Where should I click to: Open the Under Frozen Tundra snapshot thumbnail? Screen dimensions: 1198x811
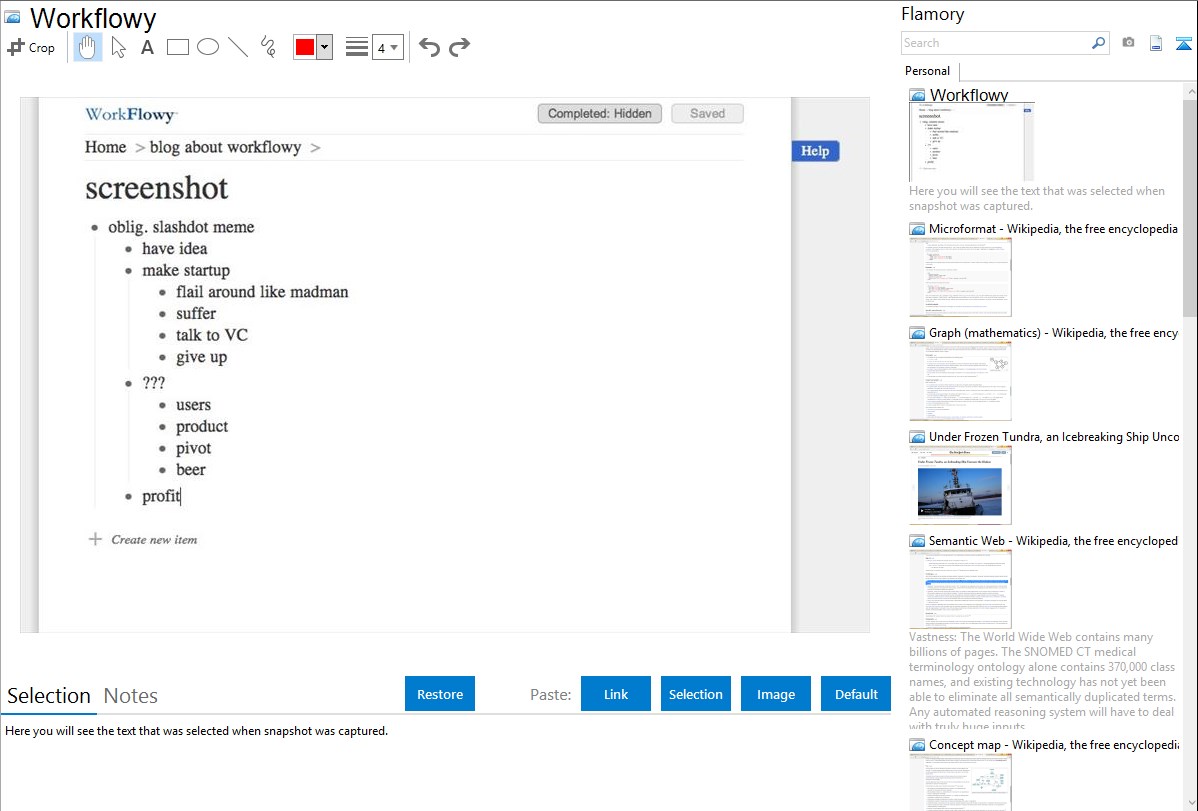coord(960,485)
